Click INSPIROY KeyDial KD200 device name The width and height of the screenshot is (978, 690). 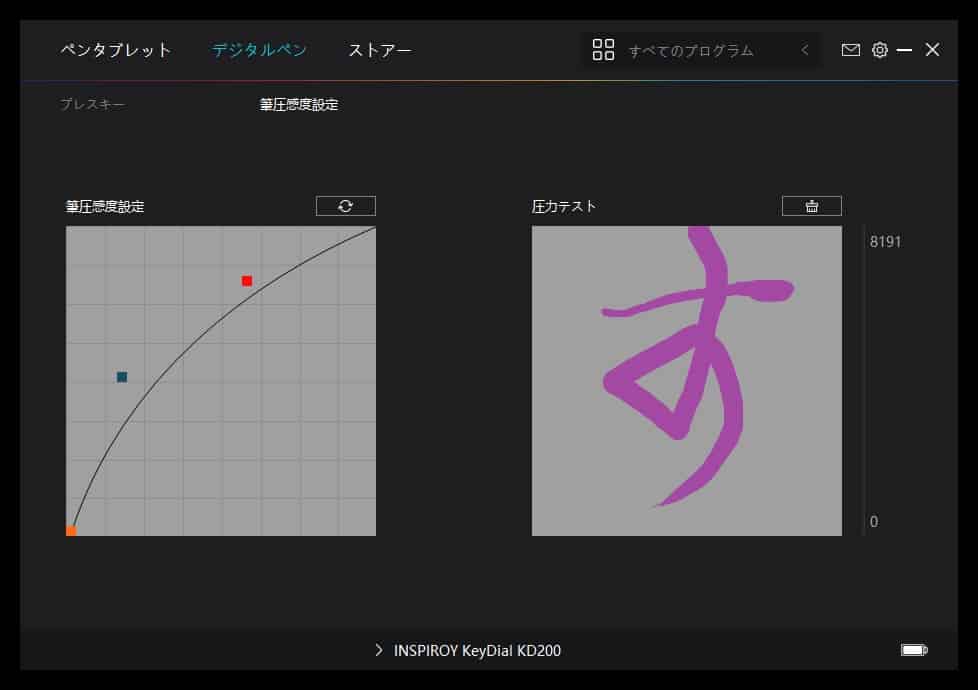pyautogui.click(x=477, y=651)
